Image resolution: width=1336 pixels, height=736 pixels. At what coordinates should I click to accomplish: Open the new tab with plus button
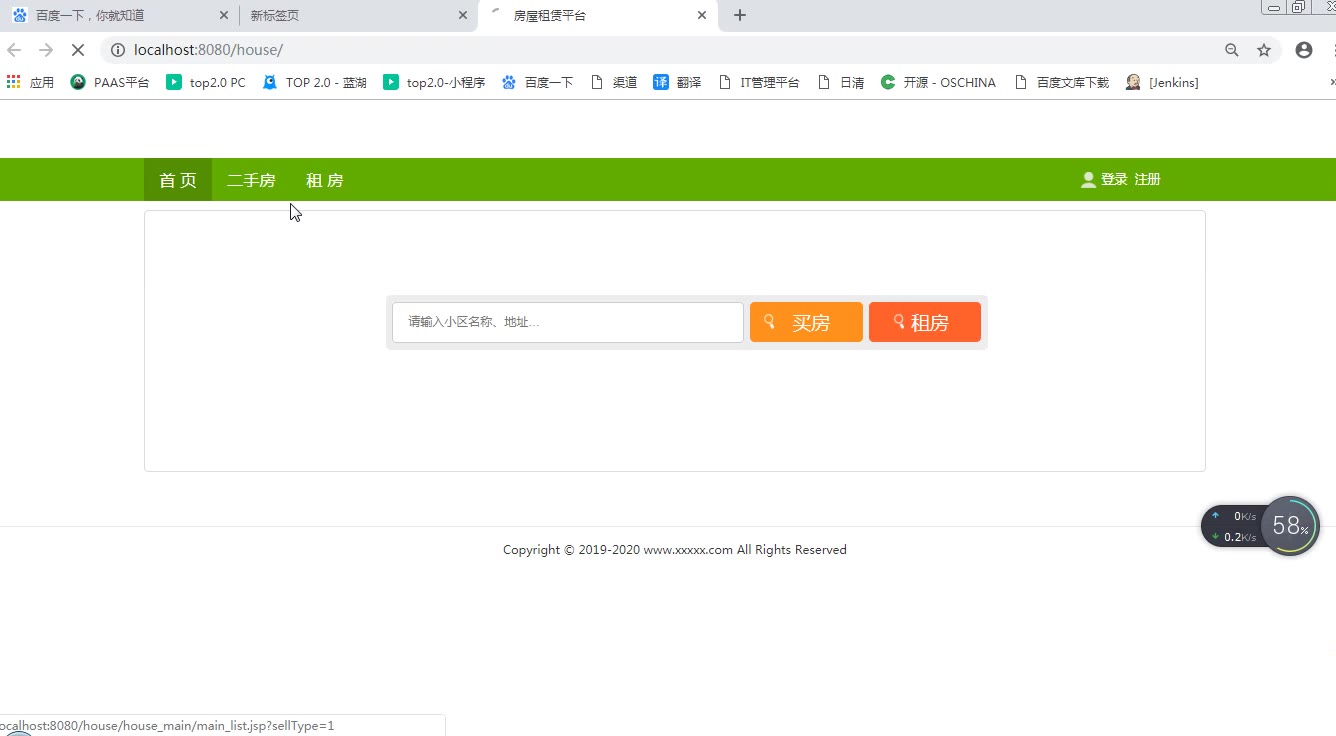coord(740,15)
